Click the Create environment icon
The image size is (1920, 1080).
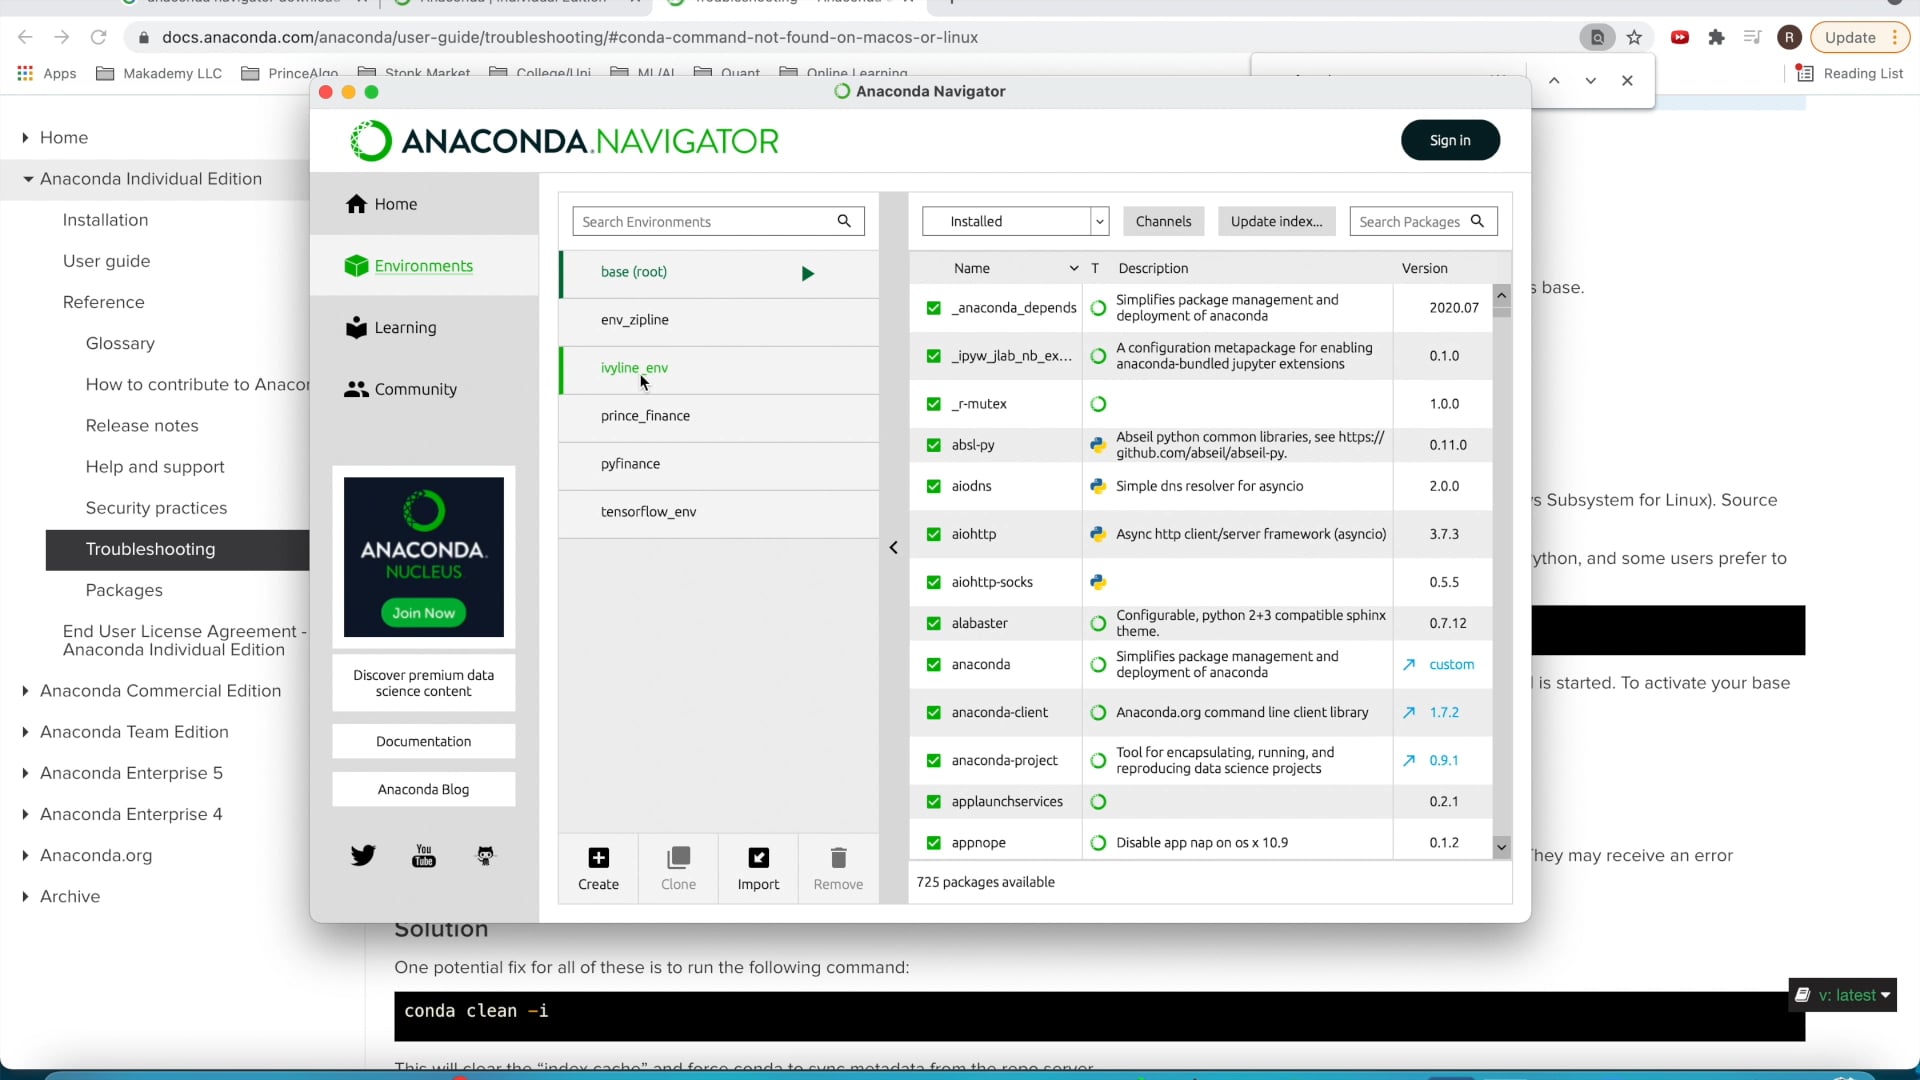(x=598, y=858)
